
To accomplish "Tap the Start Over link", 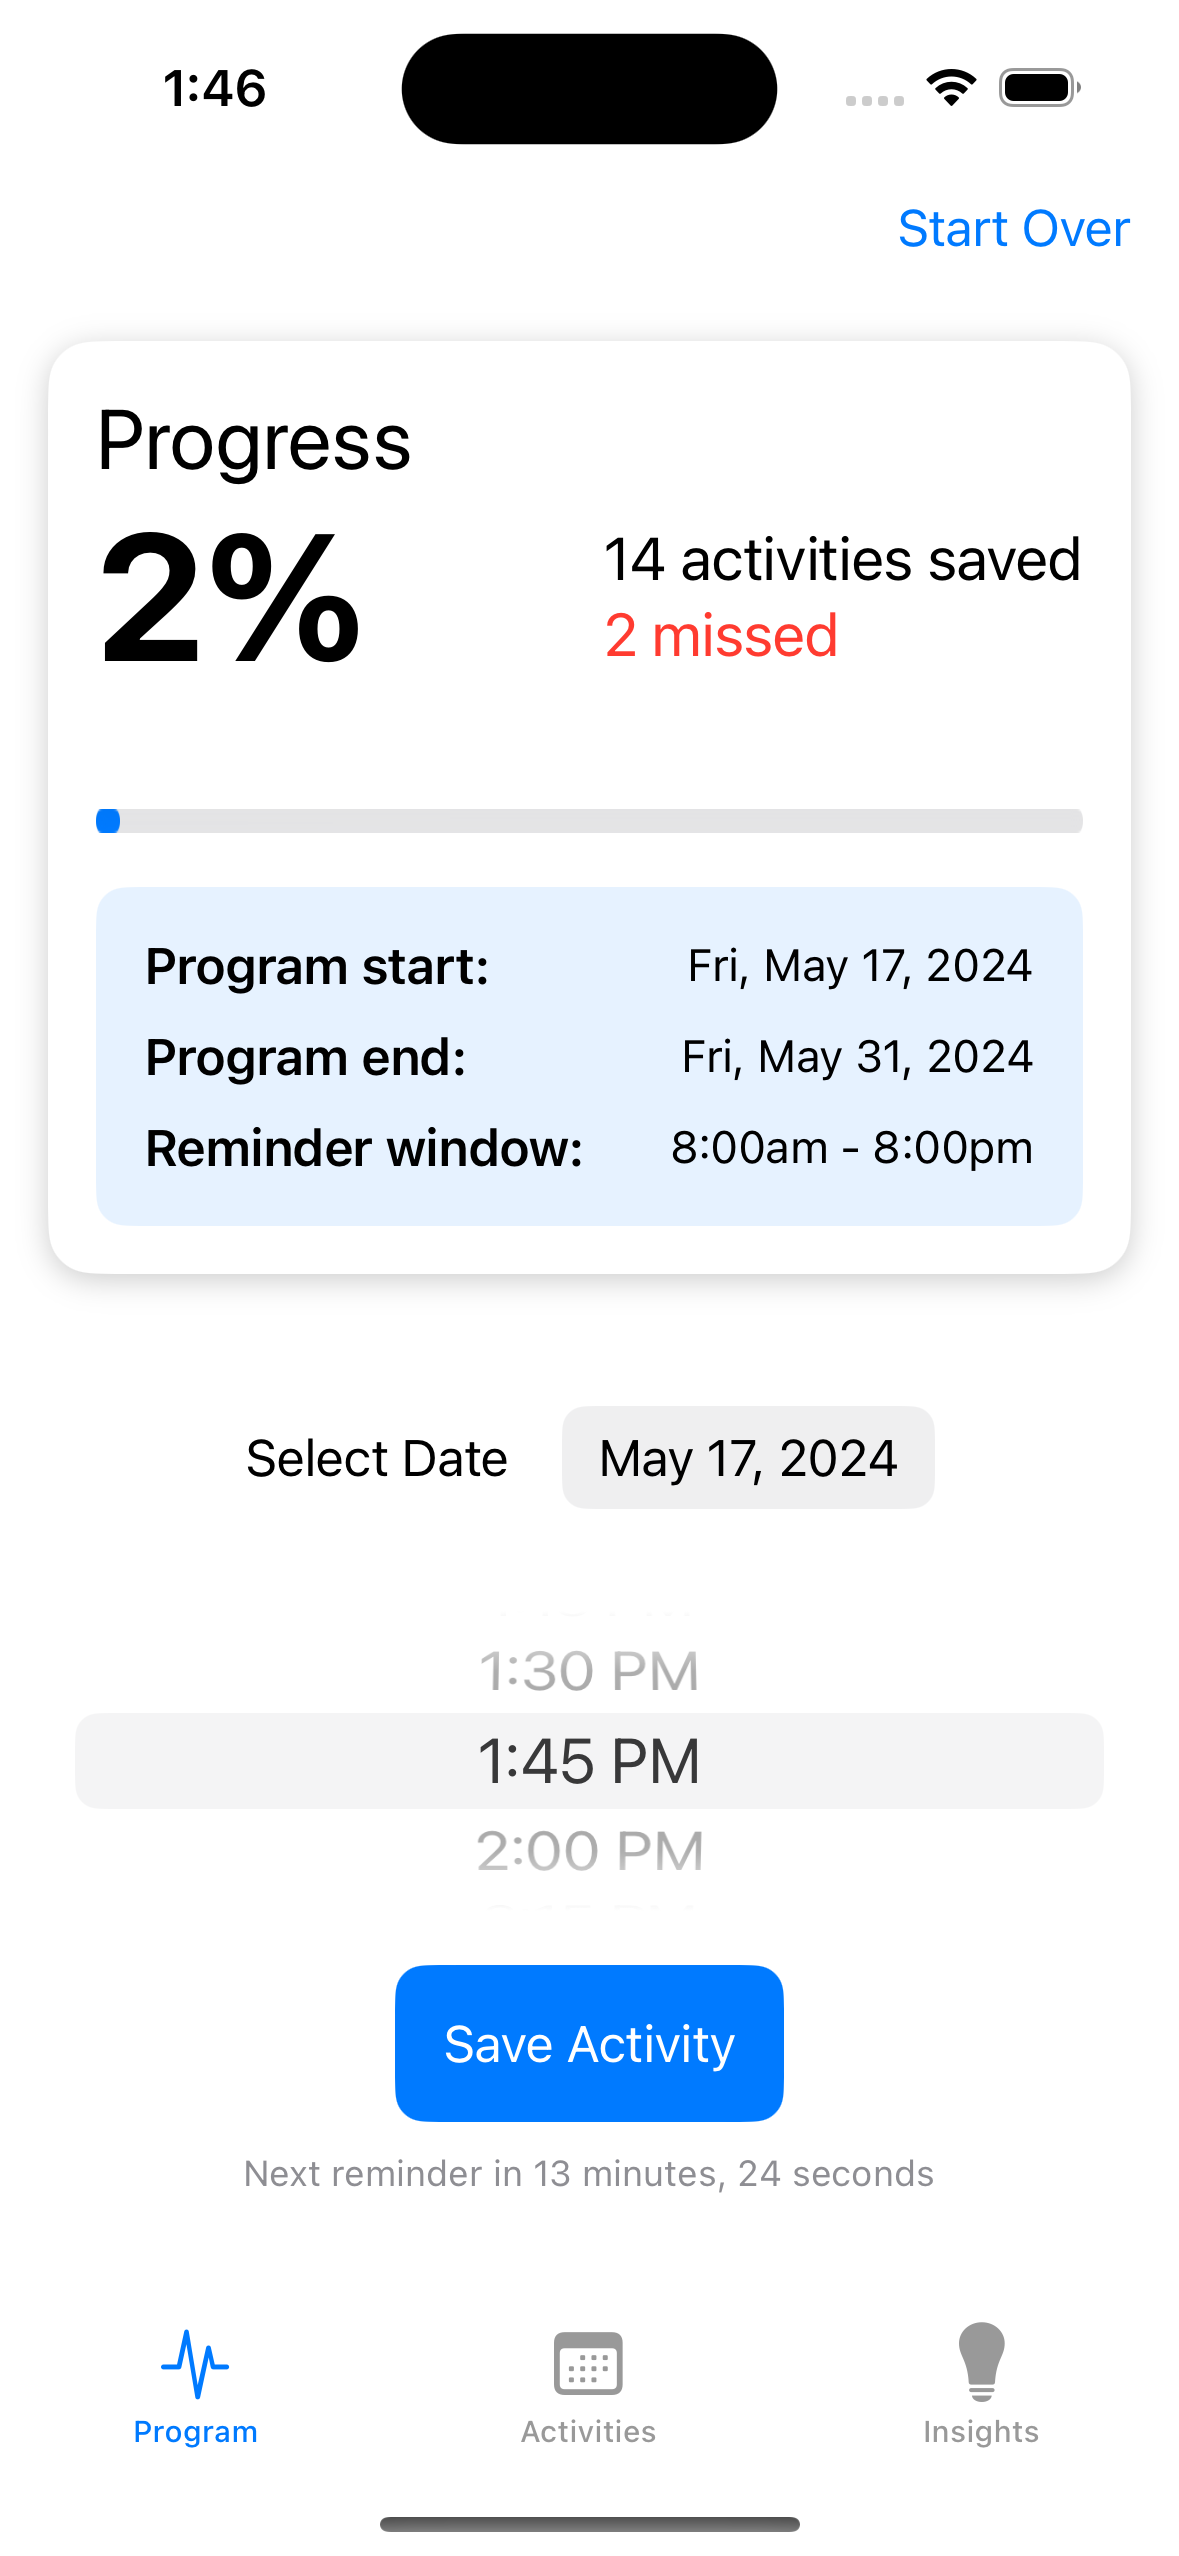I will [1013, 229].
